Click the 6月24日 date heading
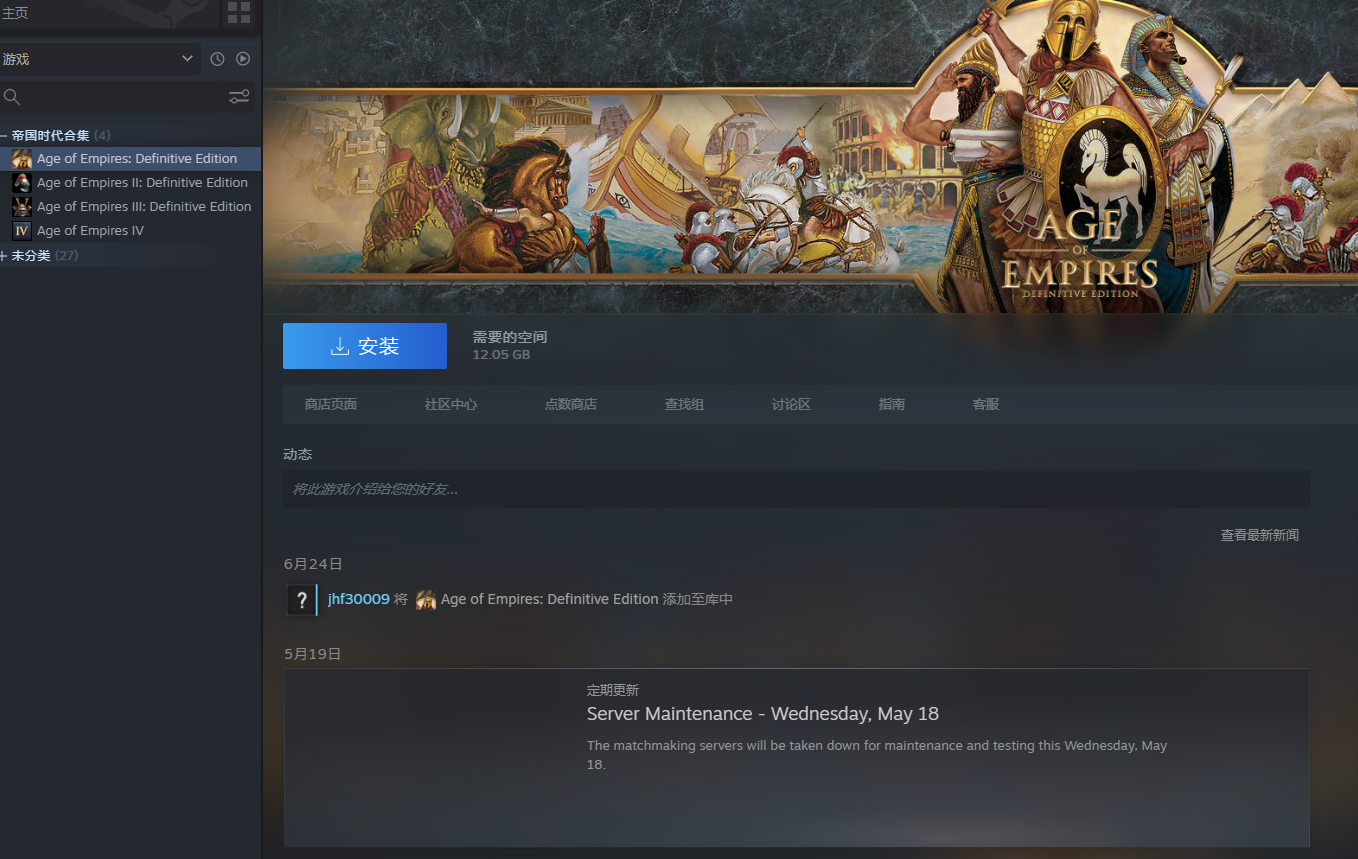 313,564
